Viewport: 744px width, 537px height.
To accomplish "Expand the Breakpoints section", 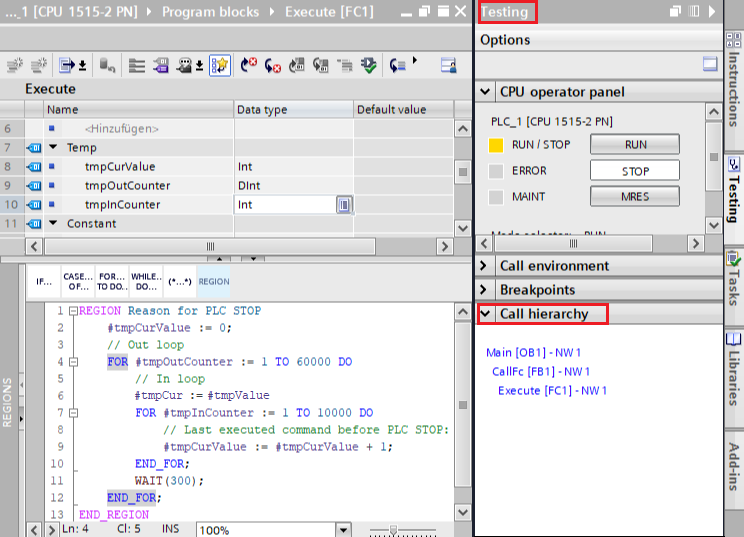I will 484,289.
